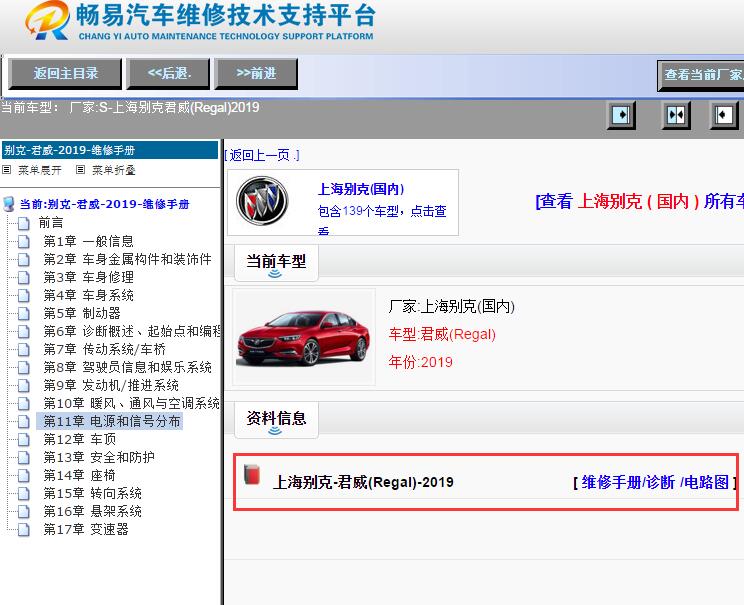Click the red book icon beside 君威(Regal)-2019
The image size is (744, 605).
click(x=252, y=475)
